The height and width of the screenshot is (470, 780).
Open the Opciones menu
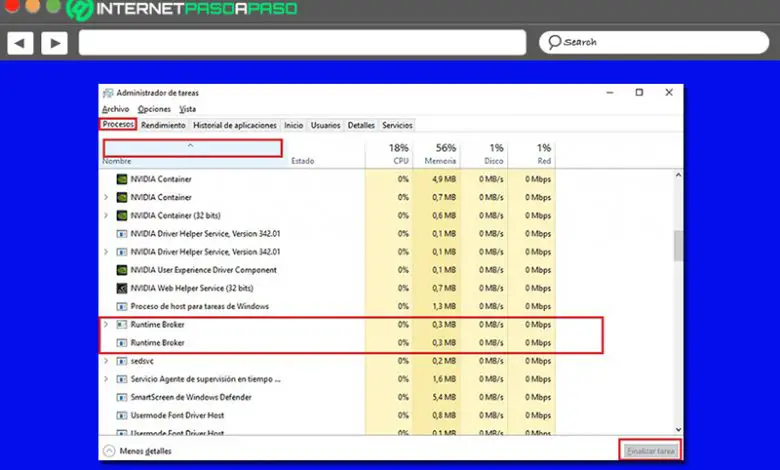coord(154,109)
